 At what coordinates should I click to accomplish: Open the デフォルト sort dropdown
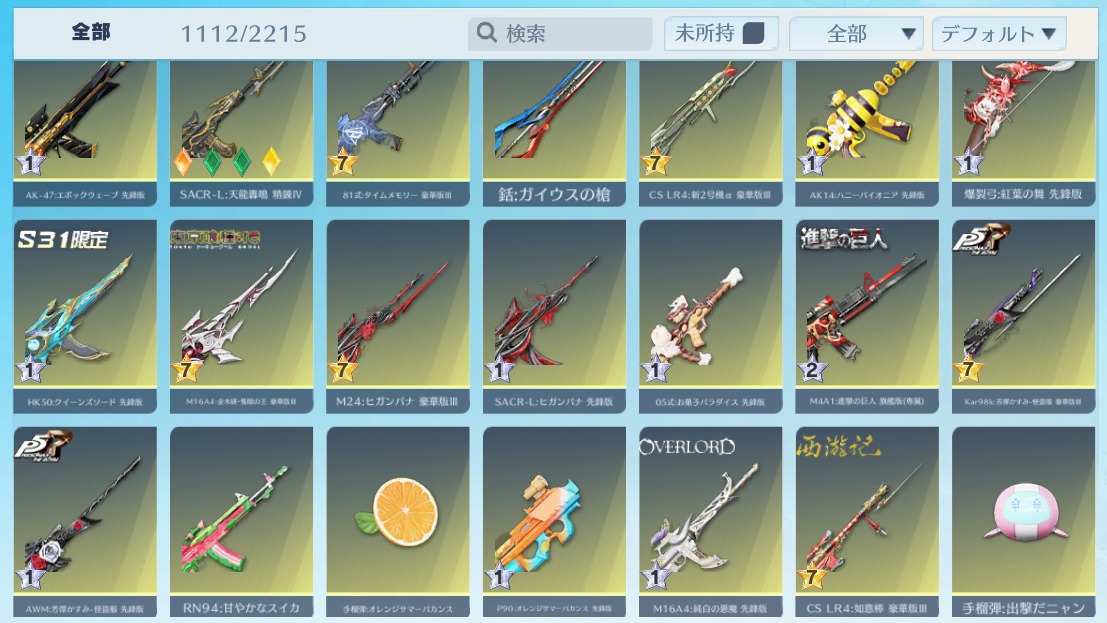tap(999, 34)
